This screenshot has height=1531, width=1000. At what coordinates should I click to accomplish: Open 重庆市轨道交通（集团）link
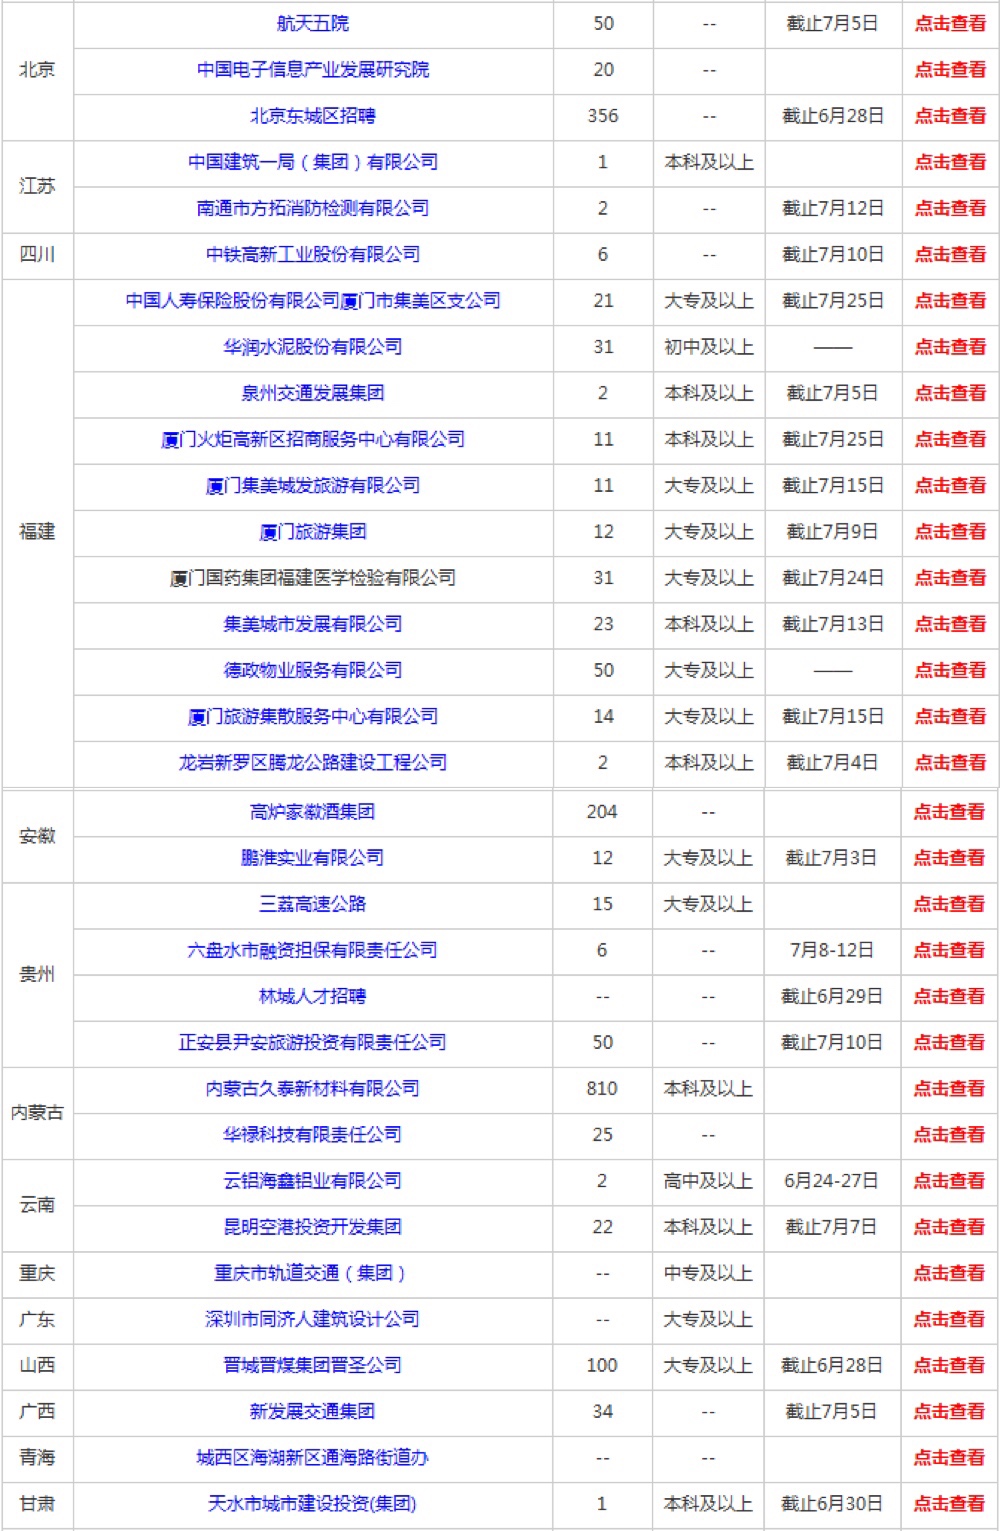[x=311, y=1273]
